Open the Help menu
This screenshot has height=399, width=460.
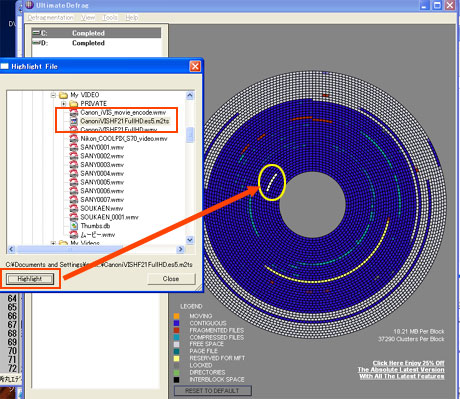tap(132, 18)
